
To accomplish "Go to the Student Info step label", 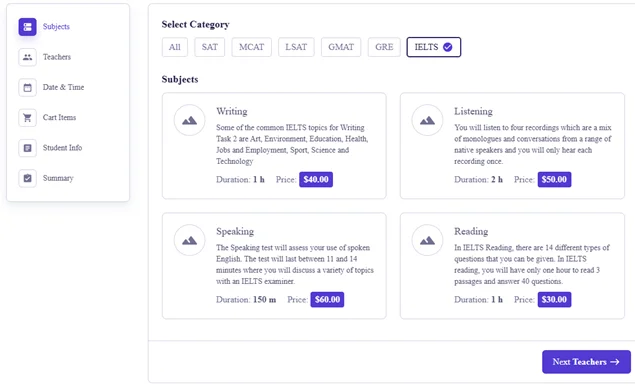I will click(62, 148).
